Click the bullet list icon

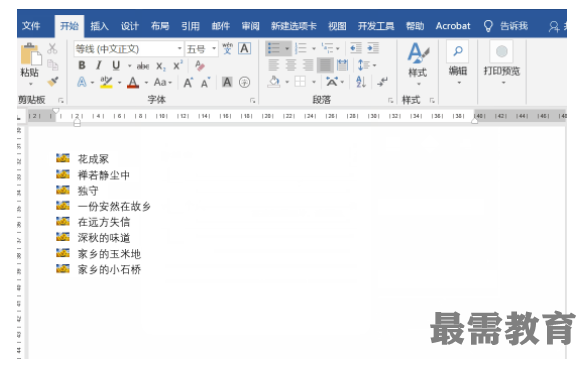pyautogui.click(x=274, y=48)
